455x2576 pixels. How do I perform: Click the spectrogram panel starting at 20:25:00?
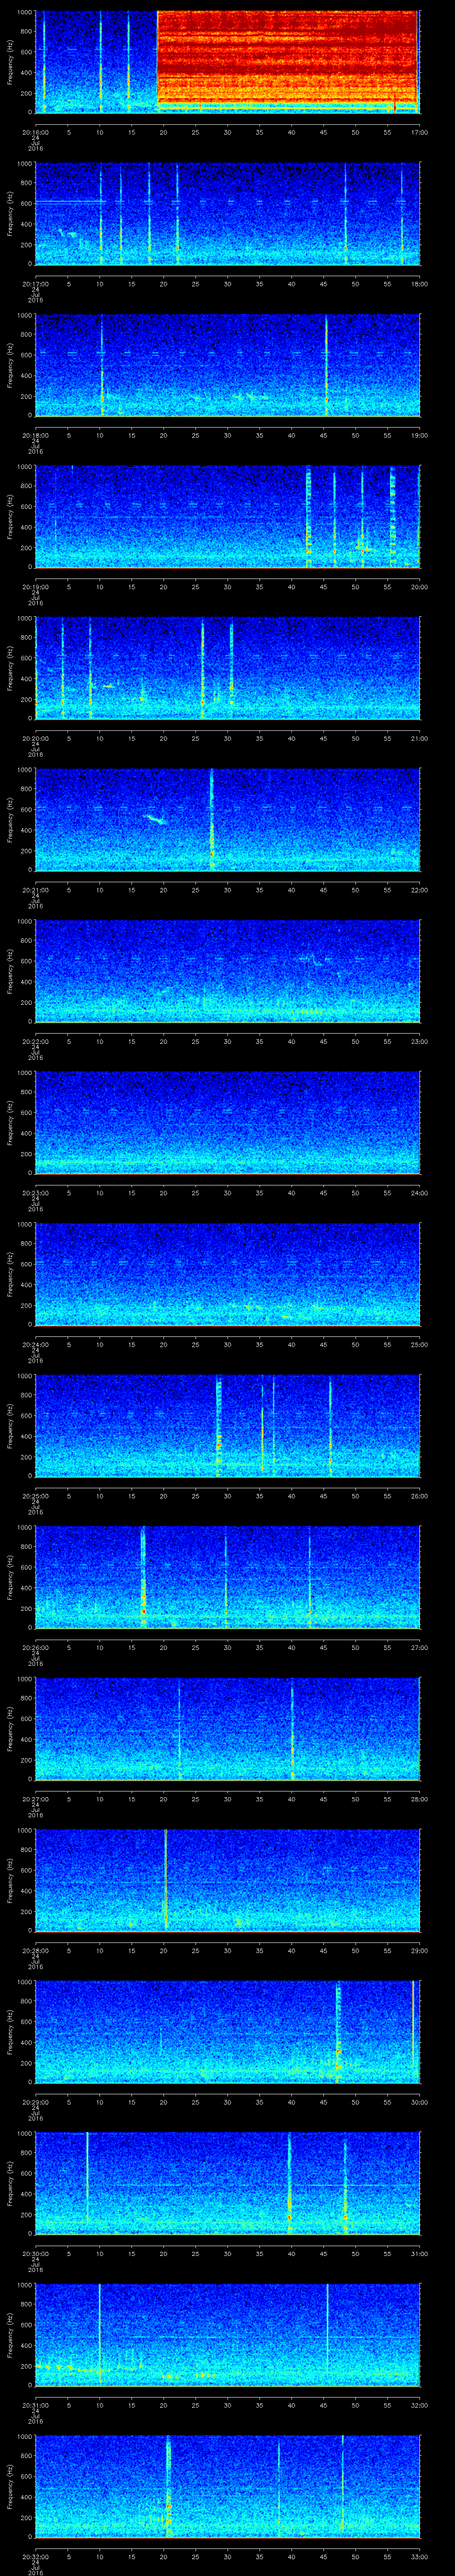[227, 1426]
